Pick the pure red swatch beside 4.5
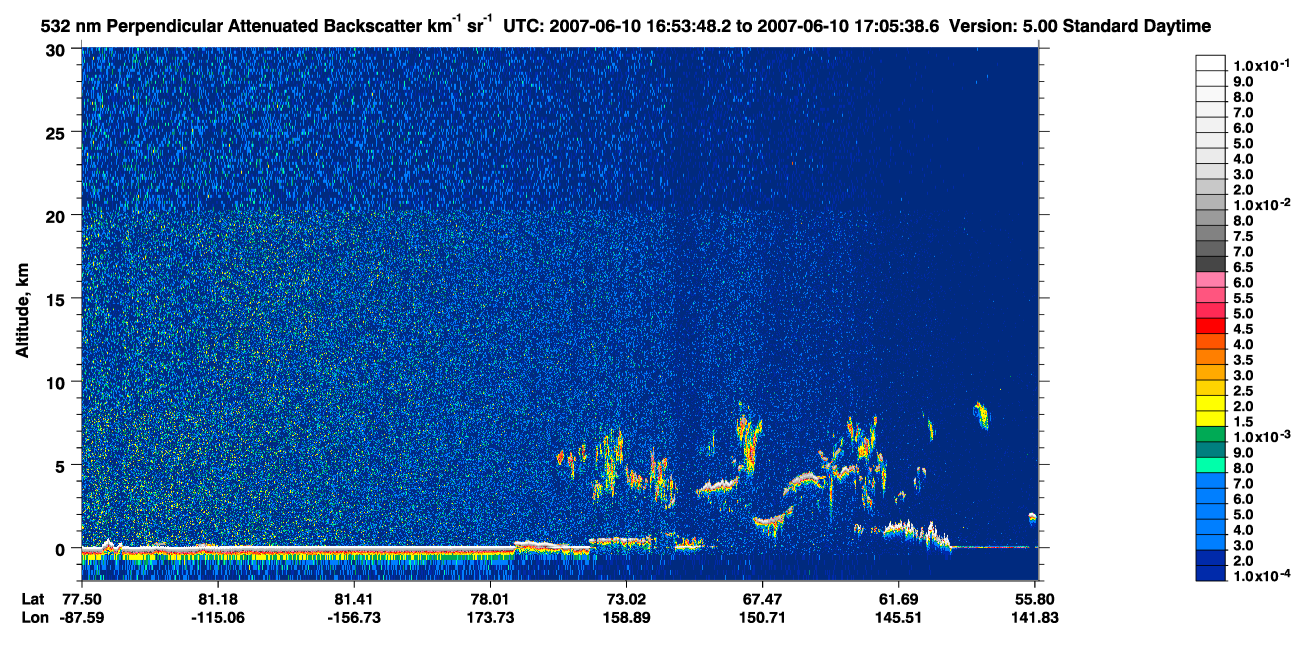Image resolution: width=1300 pixels, height=667 pixels. (1210, 325)
